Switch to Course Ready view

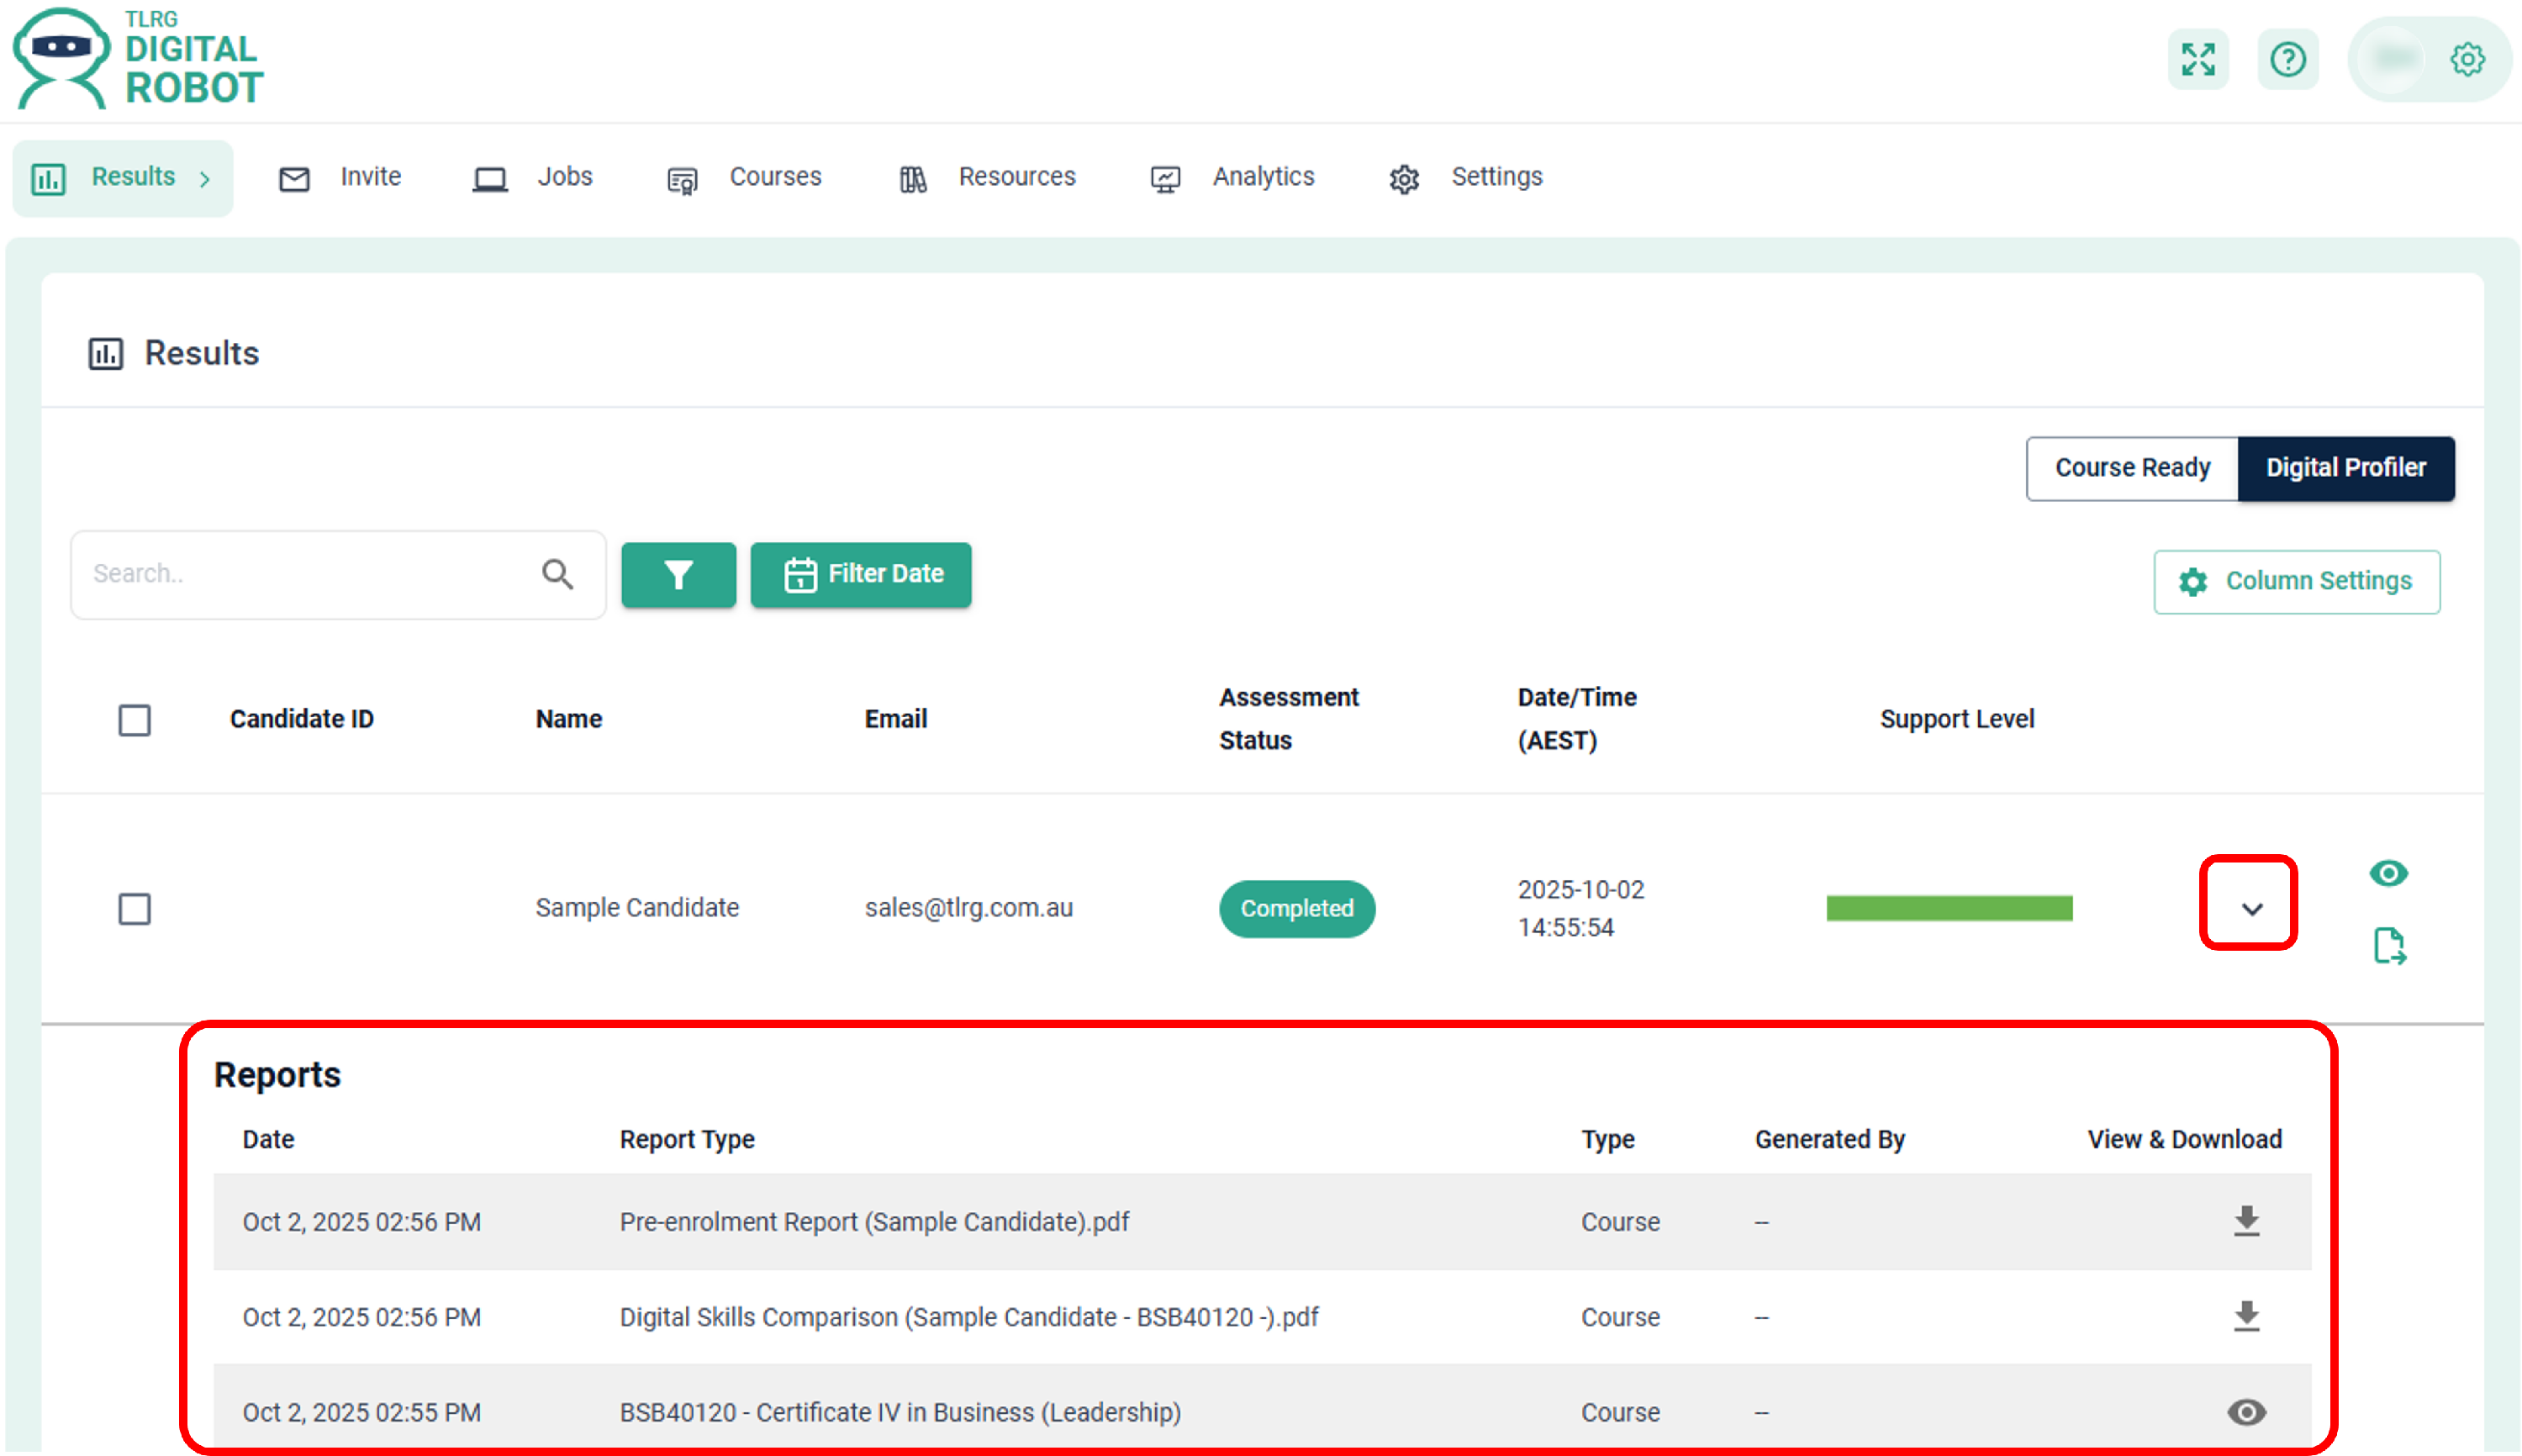pyautogui.click(x=2131, y=468)
